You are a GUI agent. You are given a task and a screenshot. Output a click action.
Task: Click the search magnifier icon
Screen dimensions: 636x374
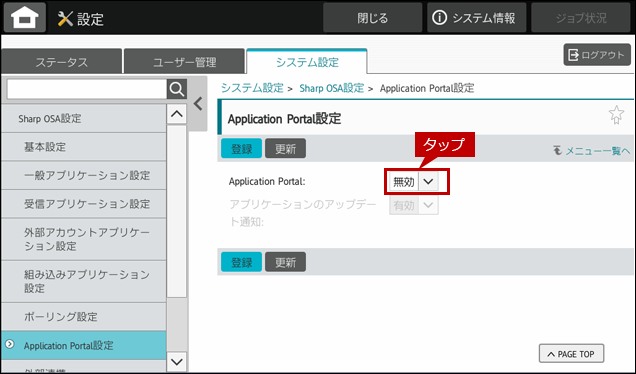click(x=177, y=89)
